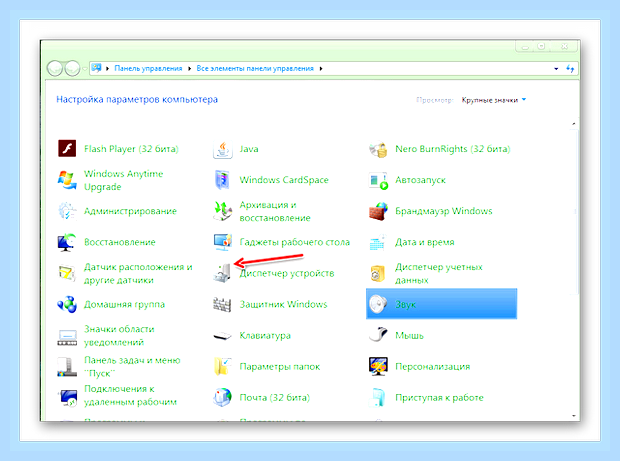This screenshot has height=461, width=620.
Task: Click Все элементы панели управления breadcrumb
Action: coord(255,68)
